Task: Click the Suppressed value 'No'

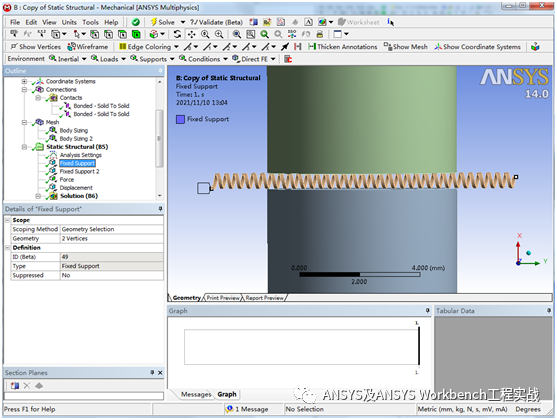Action: tap(112, 275)
